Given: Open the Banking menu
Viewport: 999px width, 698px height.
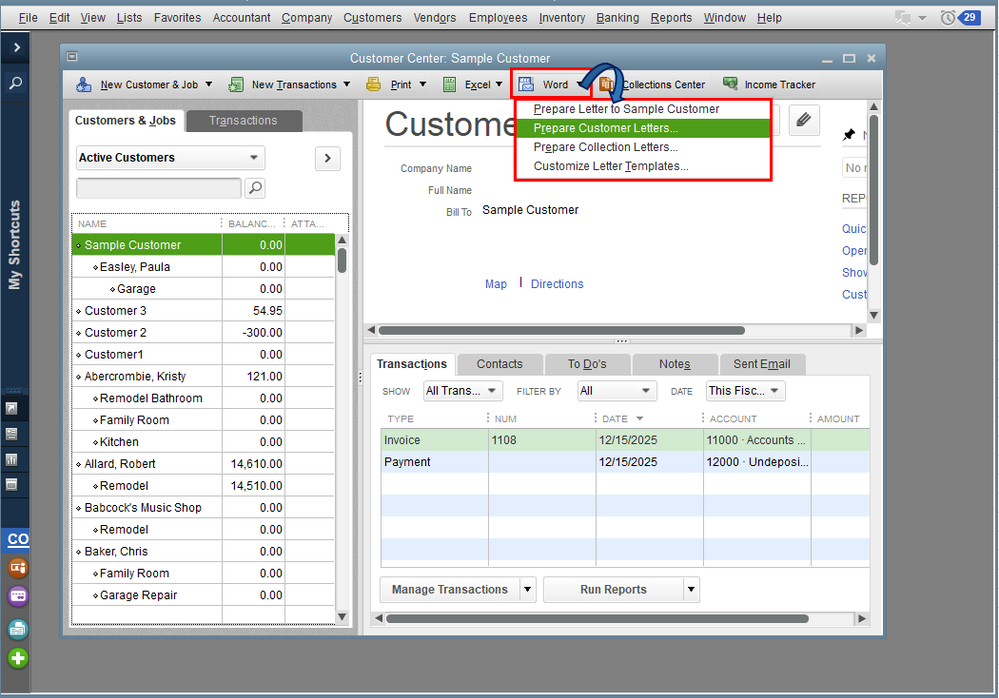Looking at the screenshot, I should coord(617,18).
